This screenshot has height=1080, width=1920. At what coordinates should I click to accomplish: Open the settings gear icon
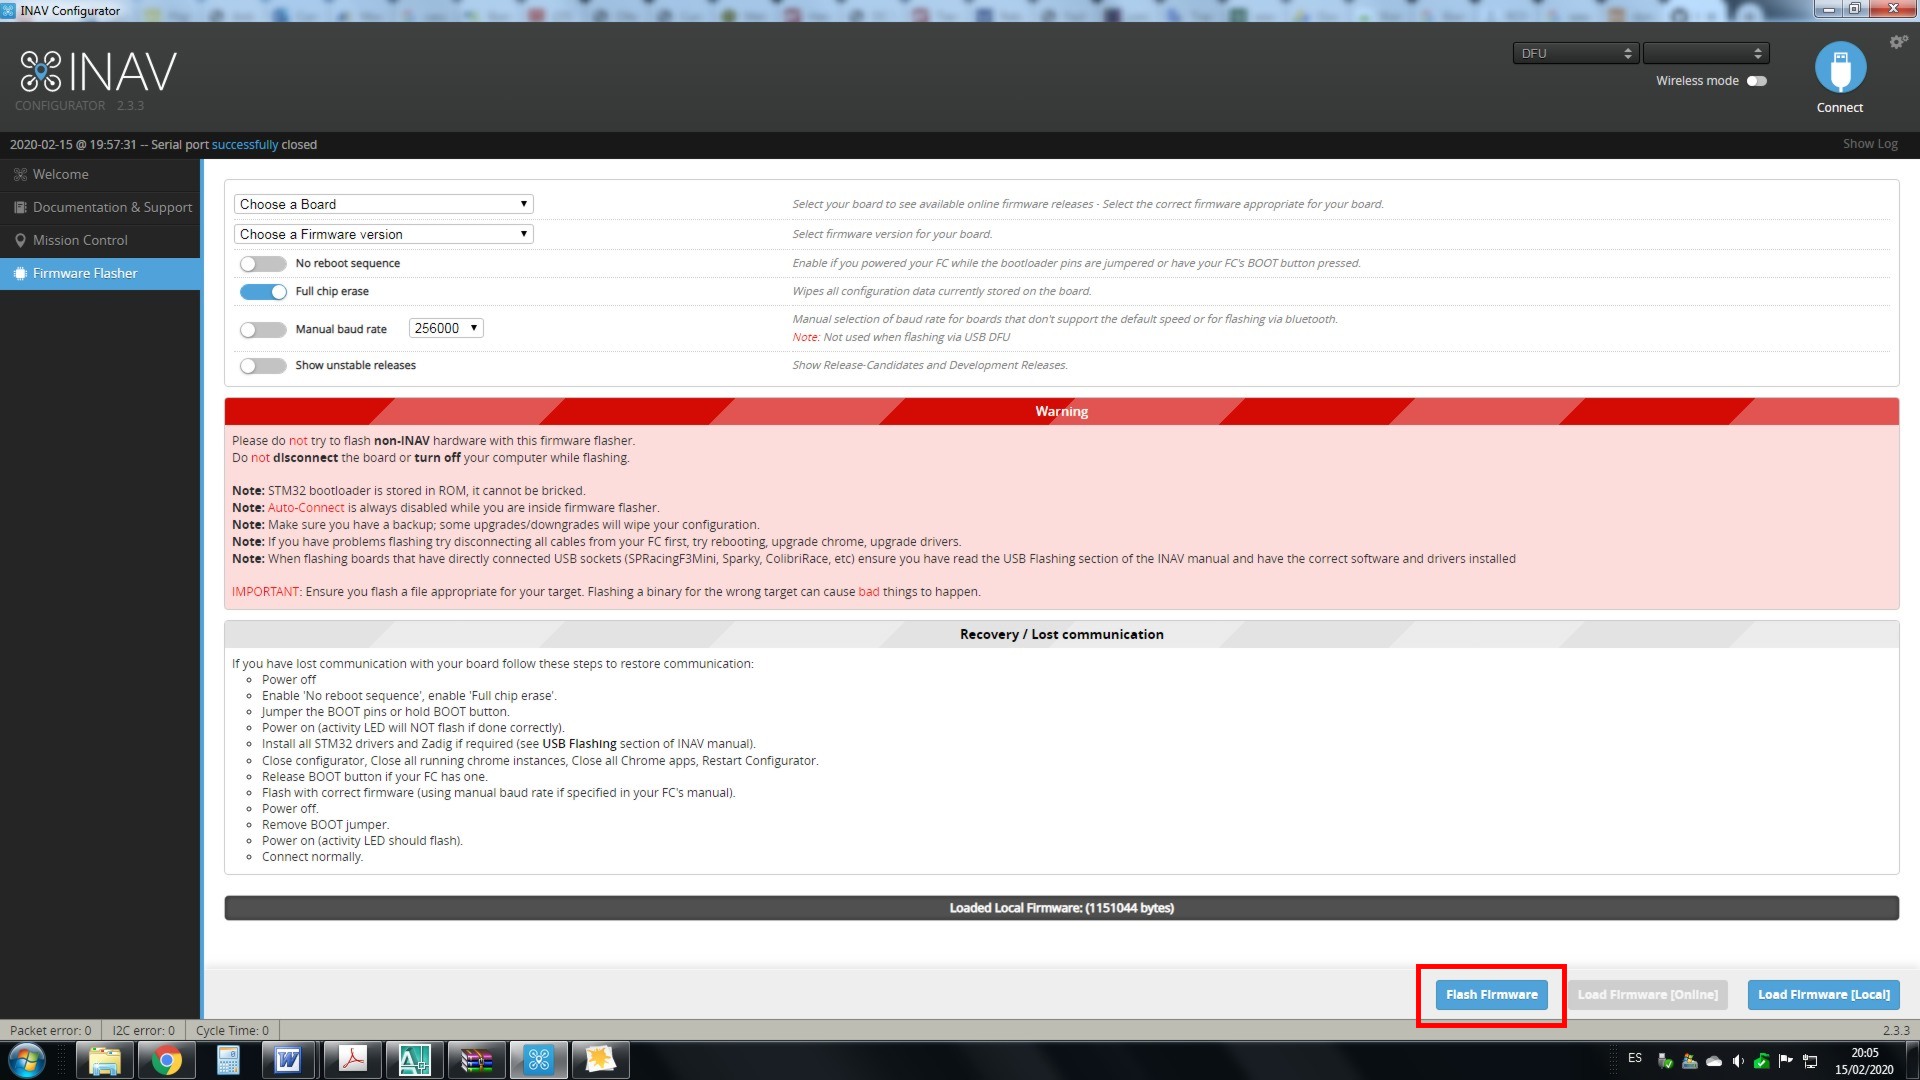pos(1897,42)
